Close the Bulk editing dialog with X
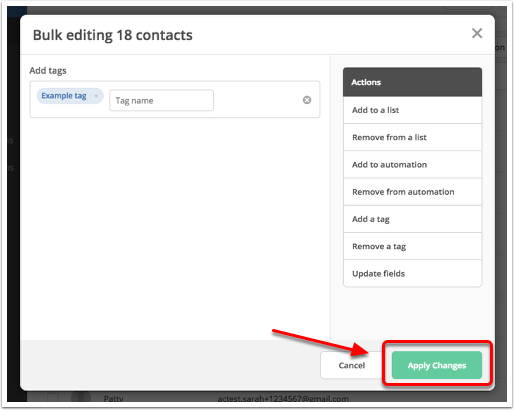This screenshot has width=514, height=410. (477, 33)
